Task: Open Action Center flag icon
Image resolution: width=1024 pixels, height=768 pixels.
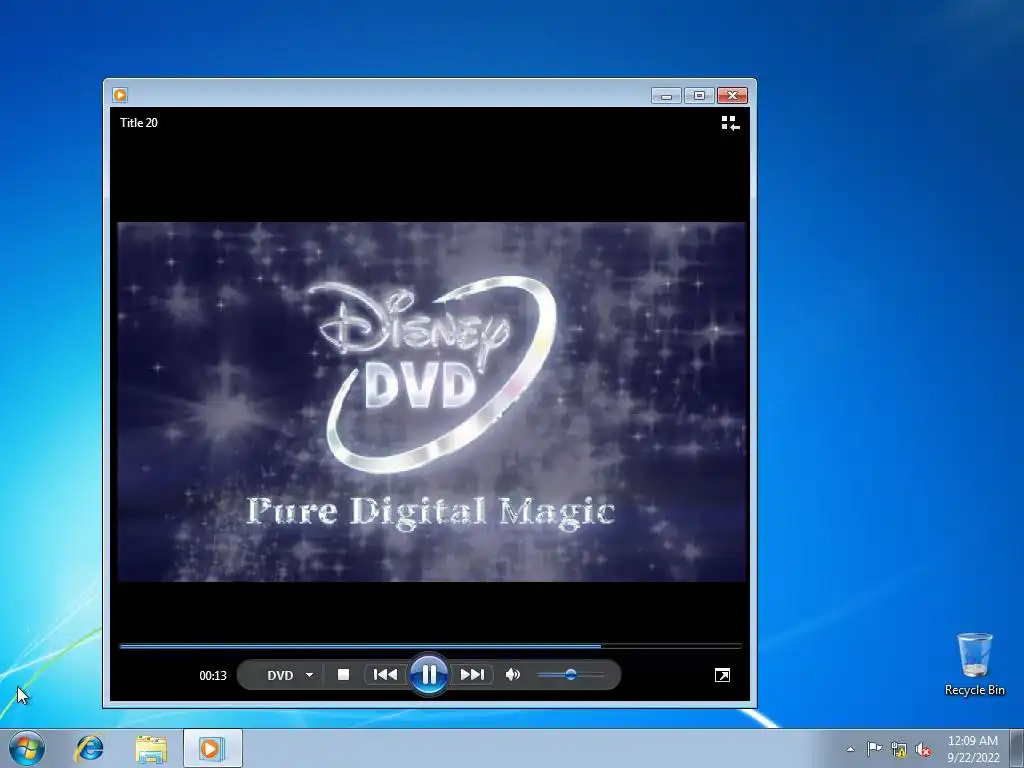Action: (874, 749)
